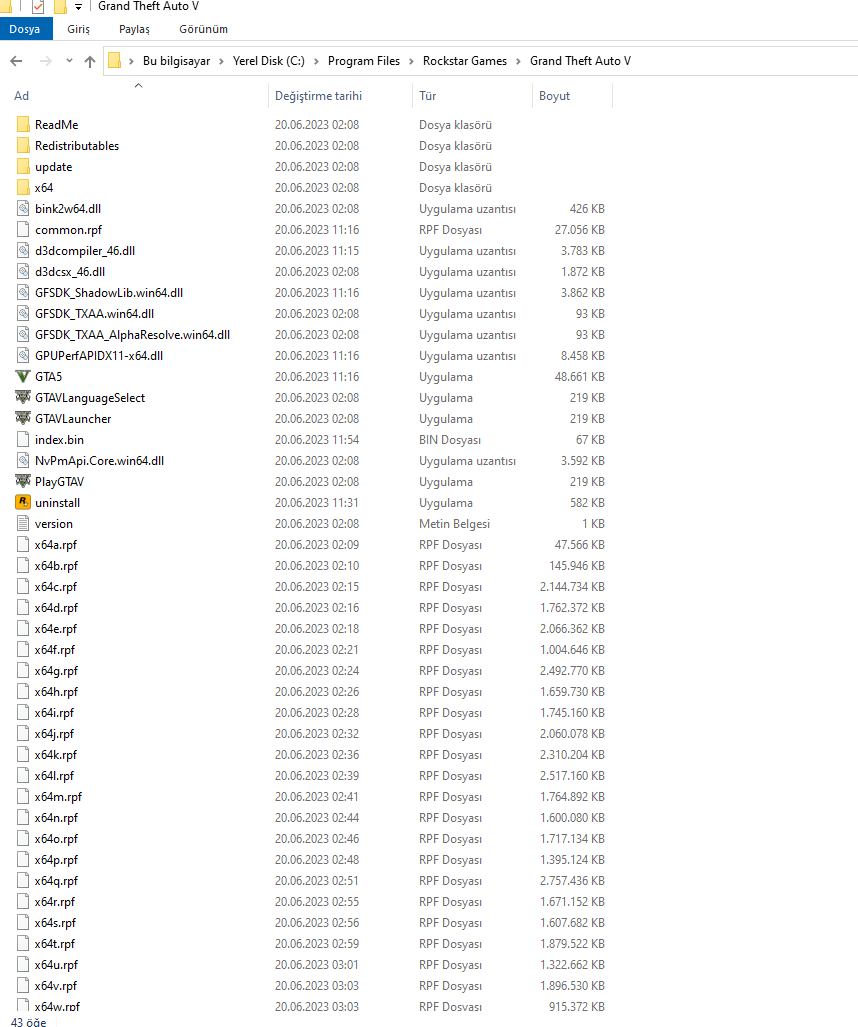Open the Dosya menu
Viewport: 858px width, 1027px height.
[x=26, y=29]
